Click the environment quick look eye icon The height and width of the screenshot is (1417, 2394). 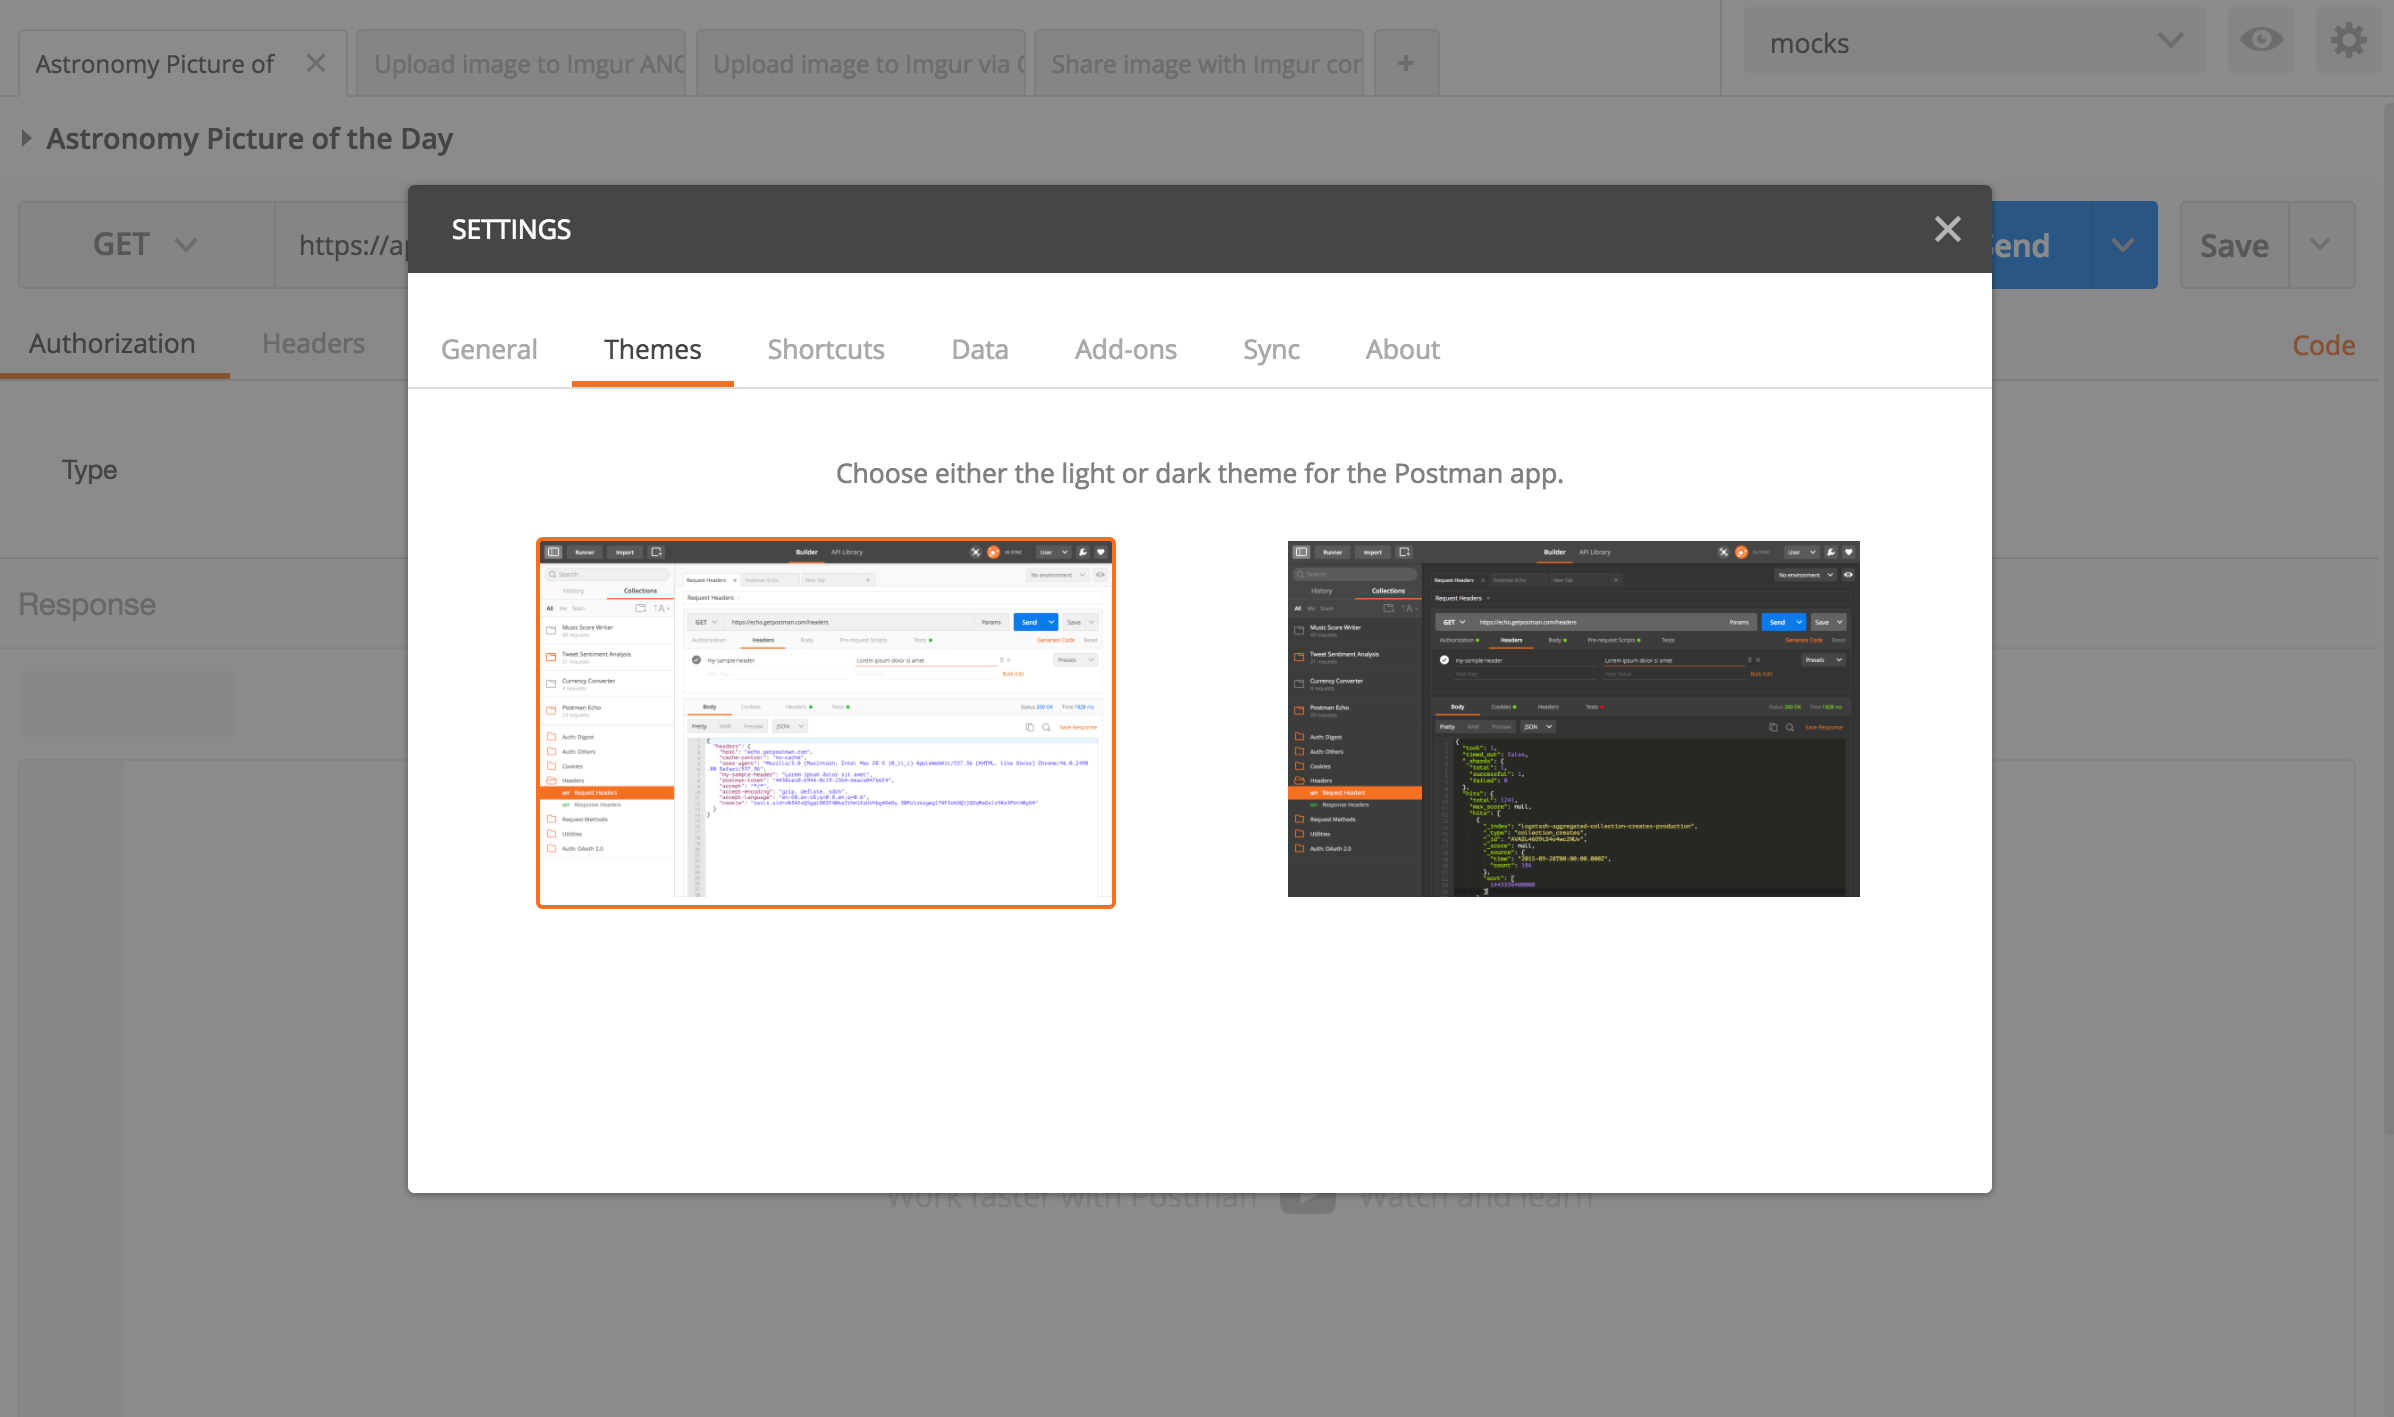(2260, 40)
